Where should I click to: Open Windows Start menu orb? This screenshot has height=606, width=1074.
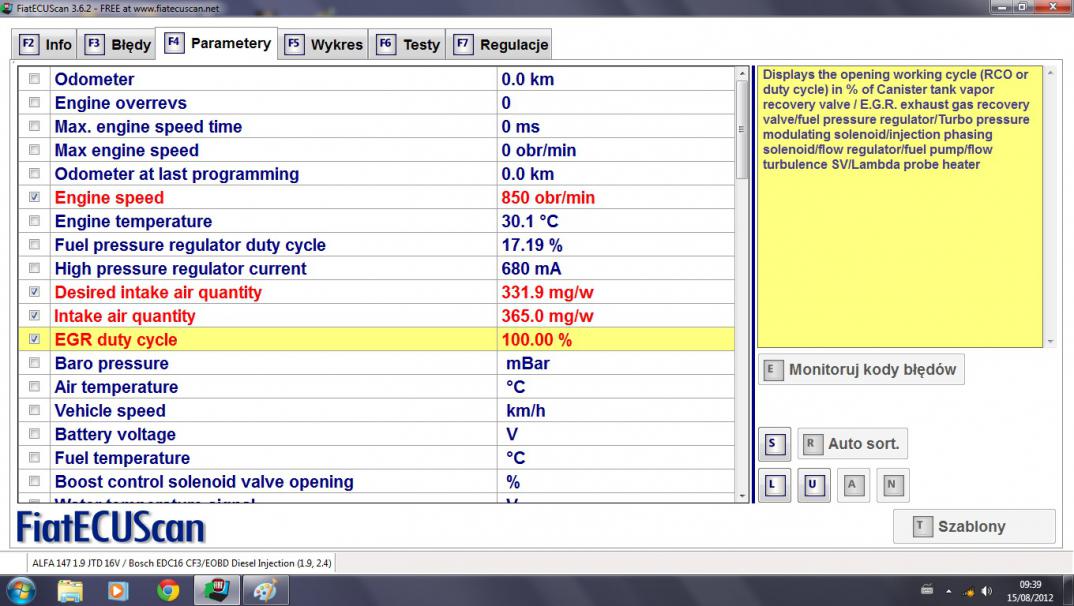point(21,591)
